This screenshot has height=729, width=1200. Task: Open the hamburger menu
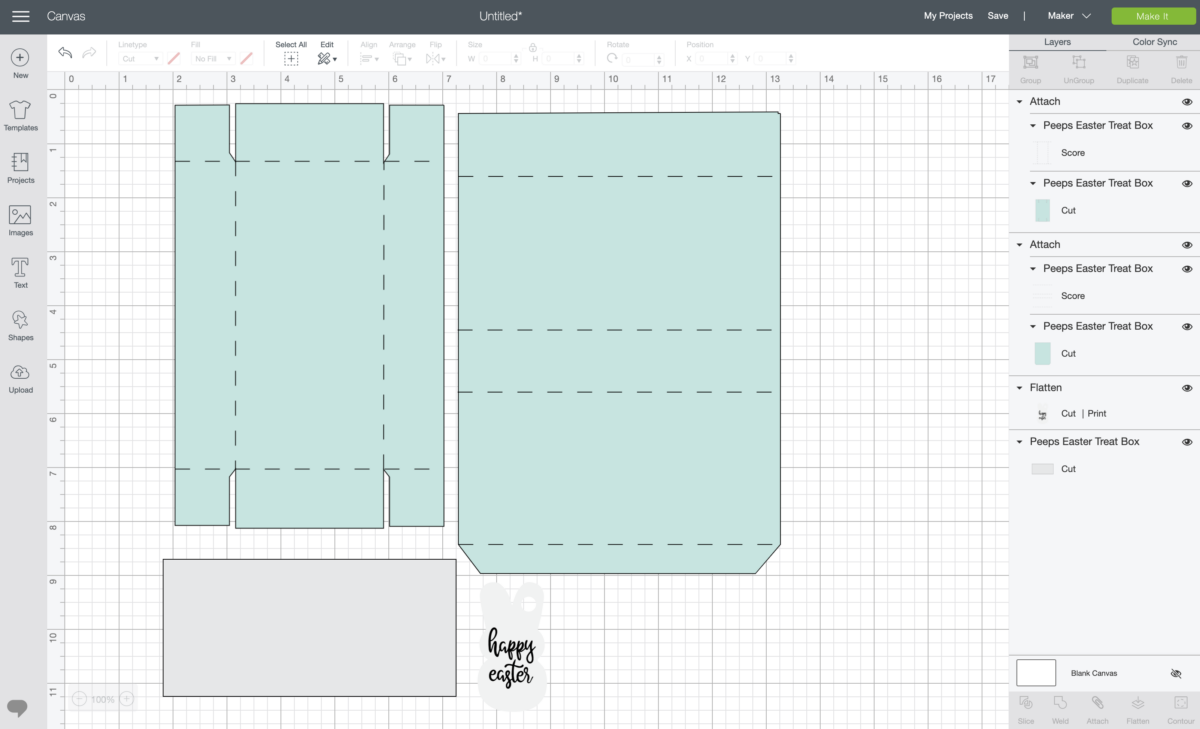click(20, 16)
